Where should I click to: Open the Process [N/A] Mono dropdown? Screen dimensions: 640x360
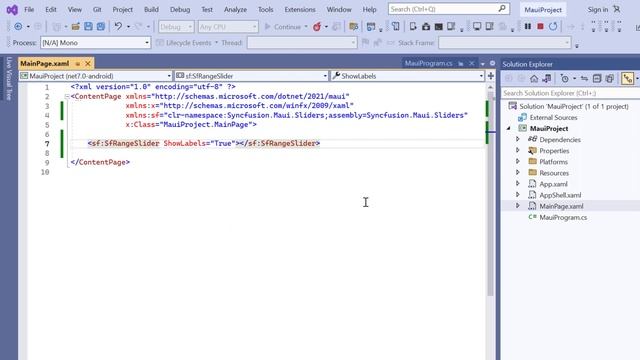click(96, 43)
